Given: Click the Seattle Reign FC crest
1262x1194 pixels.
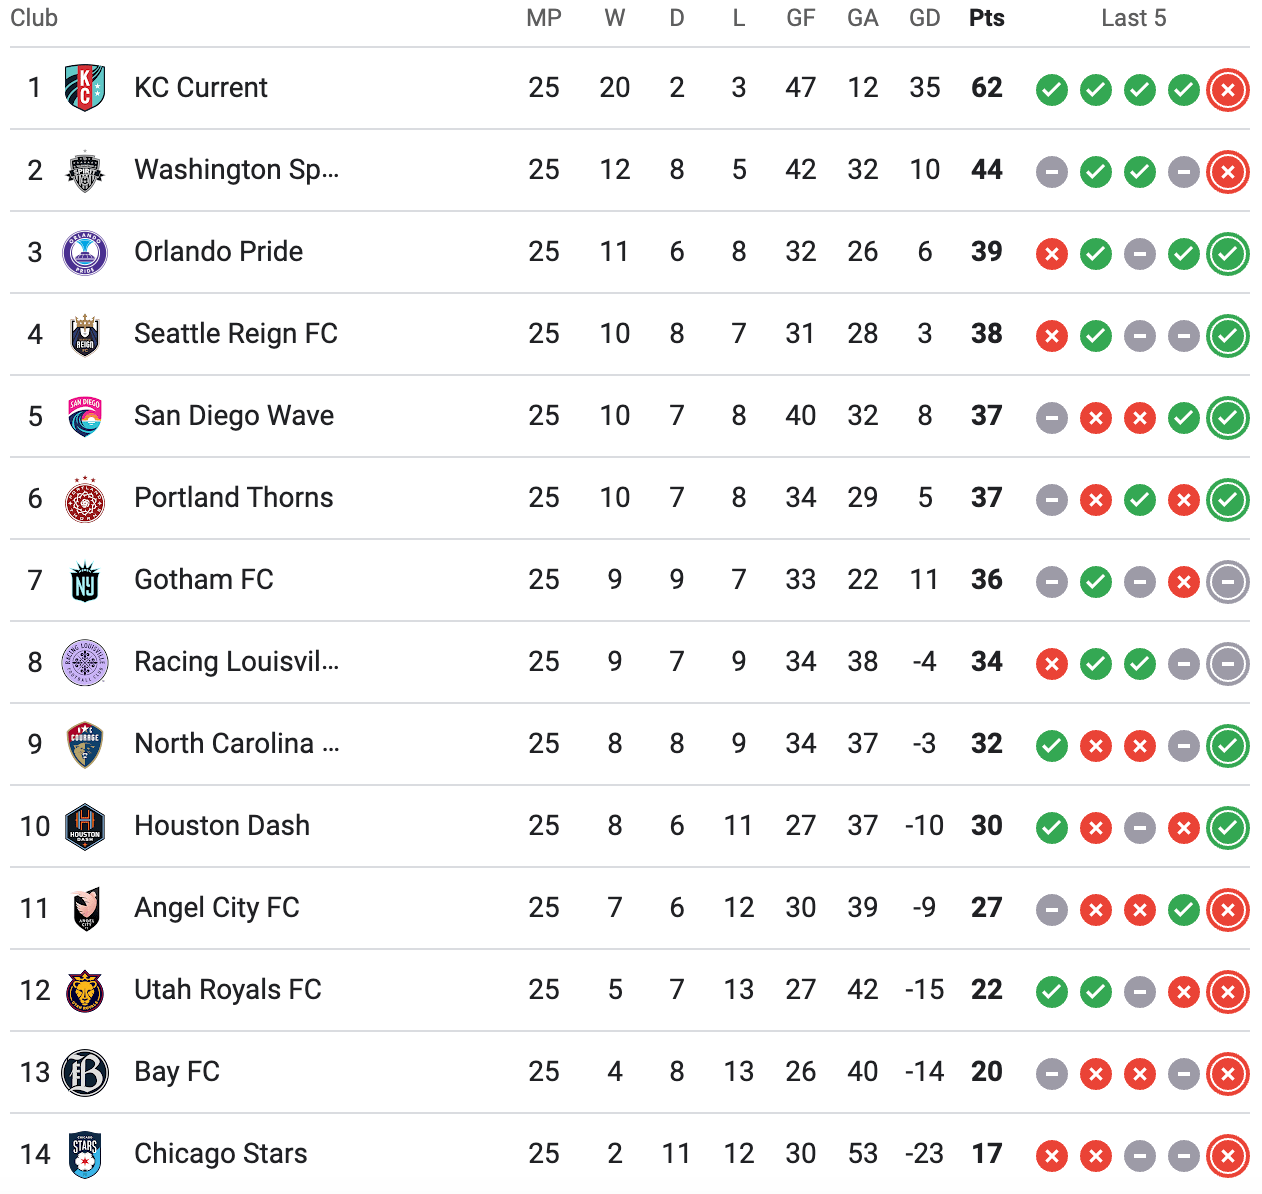Looking at the screenshot, I should point(85,334).
